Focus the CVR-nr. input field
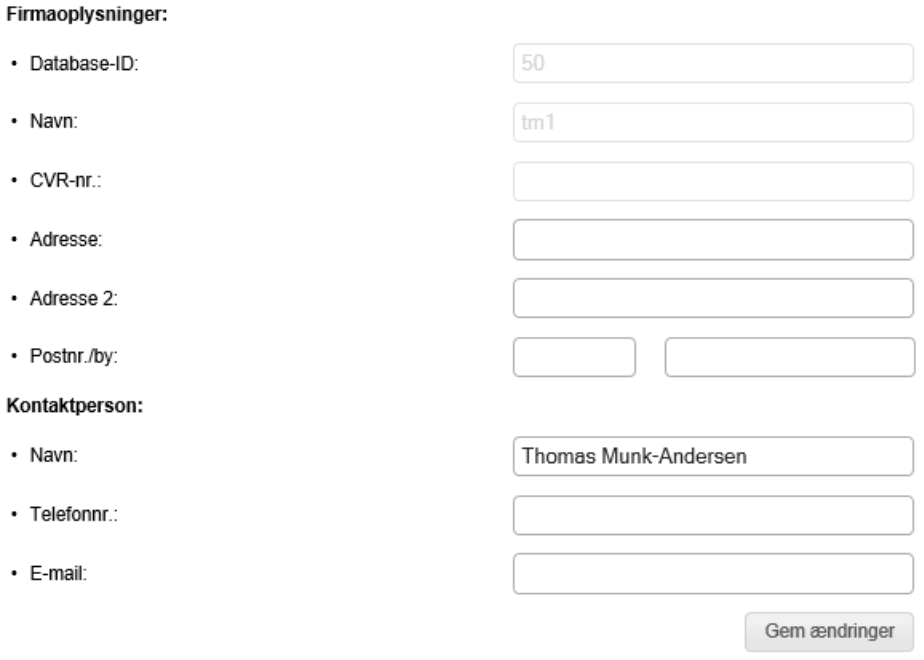 pyautogui.click(x=713, y=181)
